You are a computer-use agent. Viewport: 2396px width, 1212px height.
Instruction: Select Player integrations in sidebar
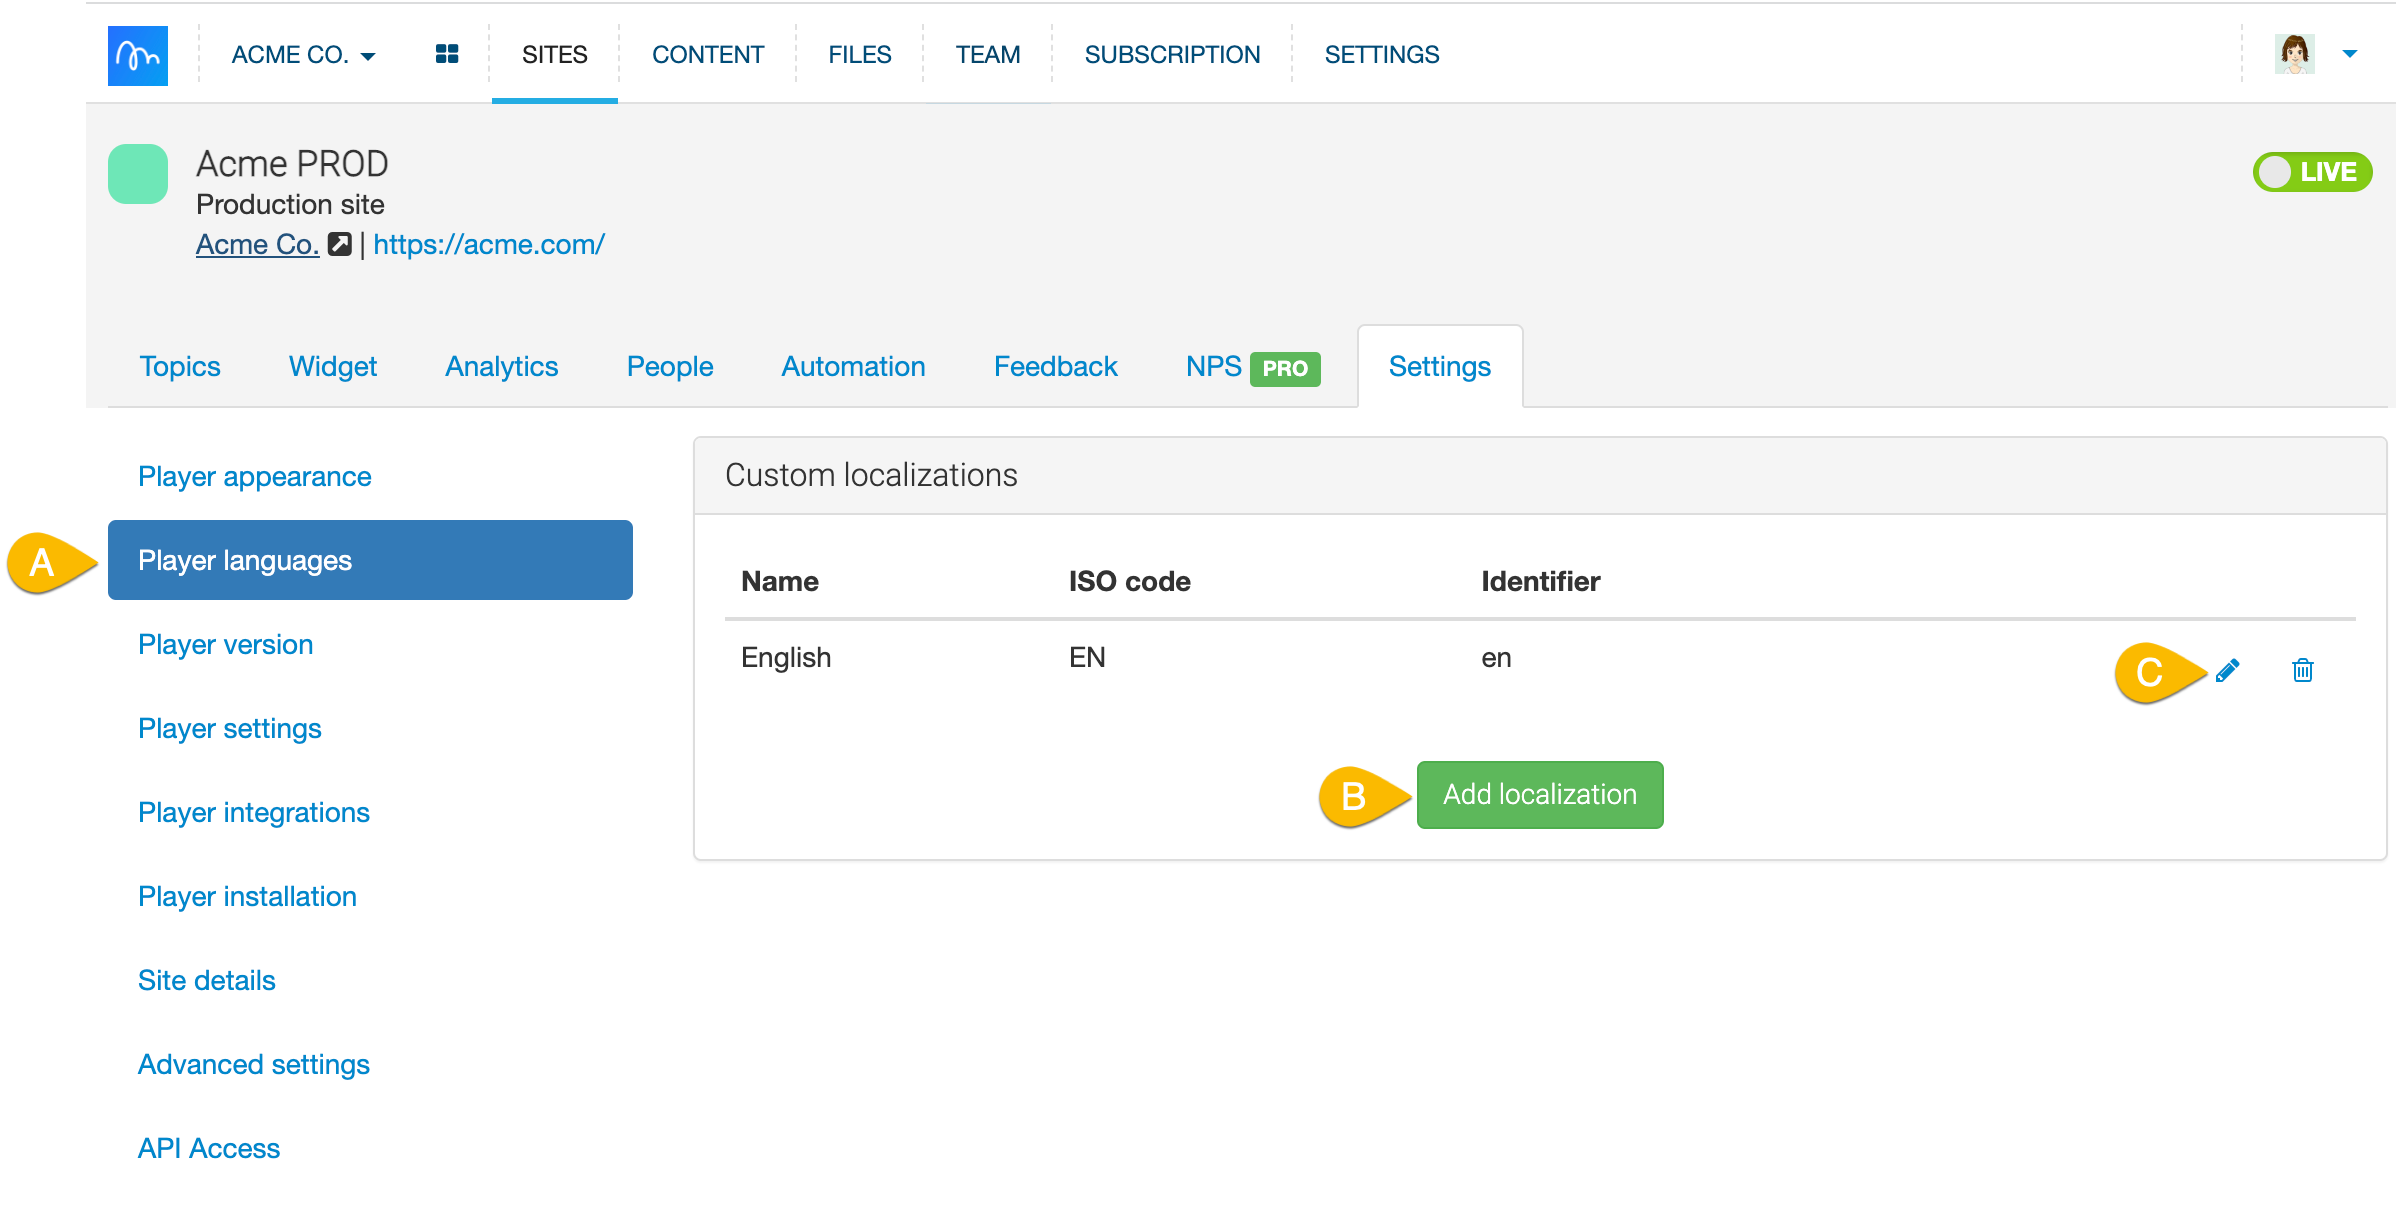[254, 812]
